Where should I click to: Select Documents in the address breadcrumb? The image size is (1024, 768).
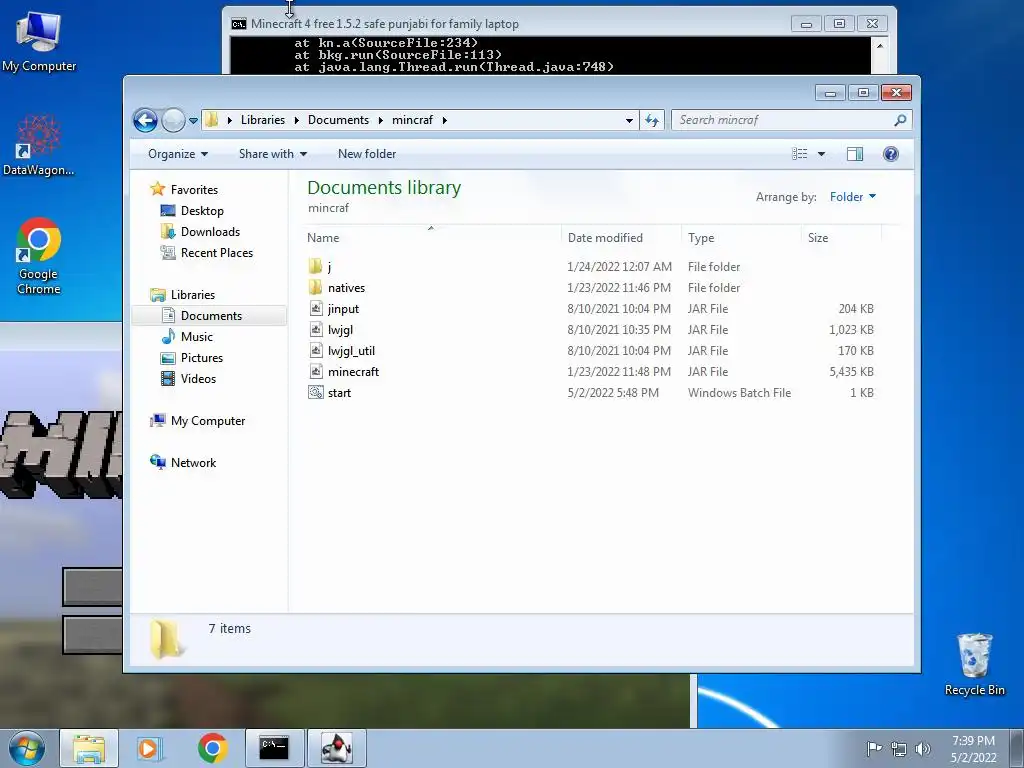(338, 120)
